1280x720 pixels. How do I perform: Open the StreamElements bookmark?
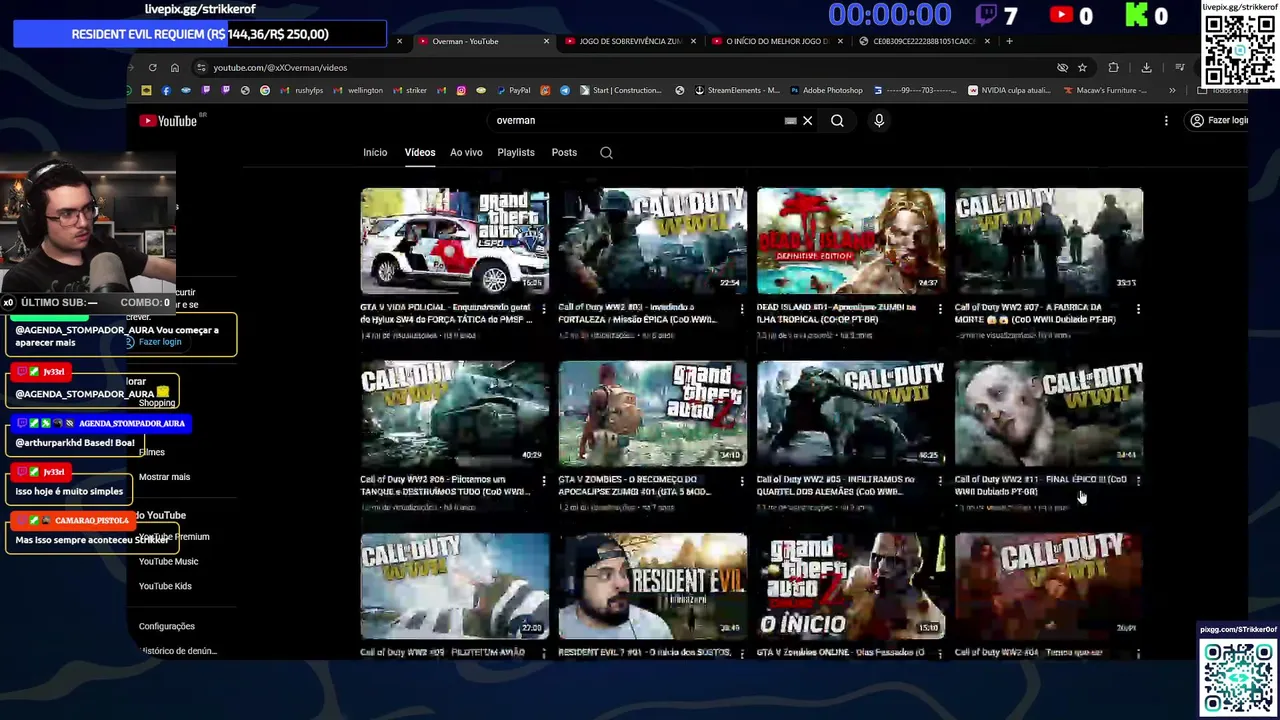(x=736, y=90)
